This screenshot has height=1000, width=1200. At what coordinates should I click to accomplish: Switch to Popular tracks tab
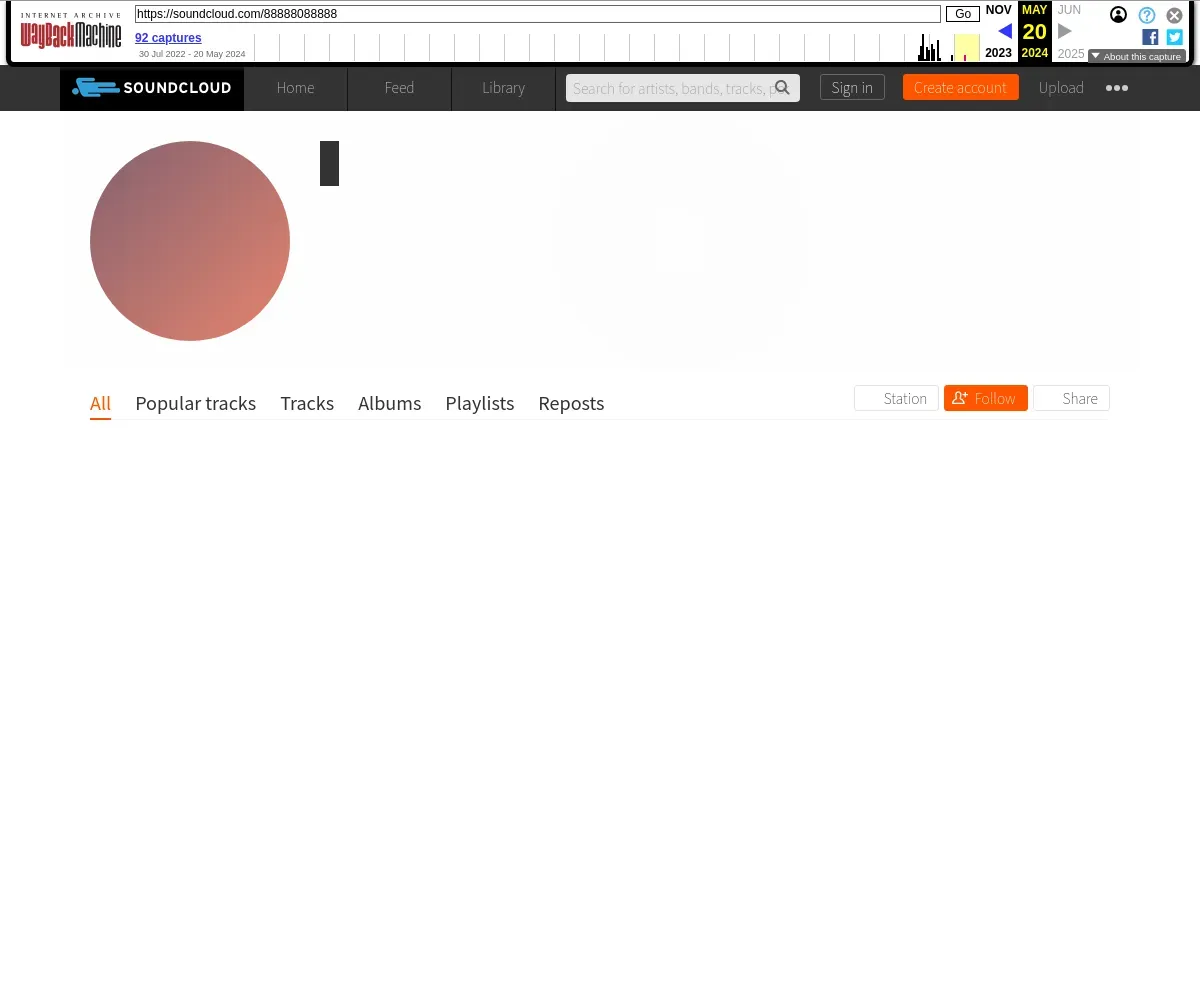(196, 403)
